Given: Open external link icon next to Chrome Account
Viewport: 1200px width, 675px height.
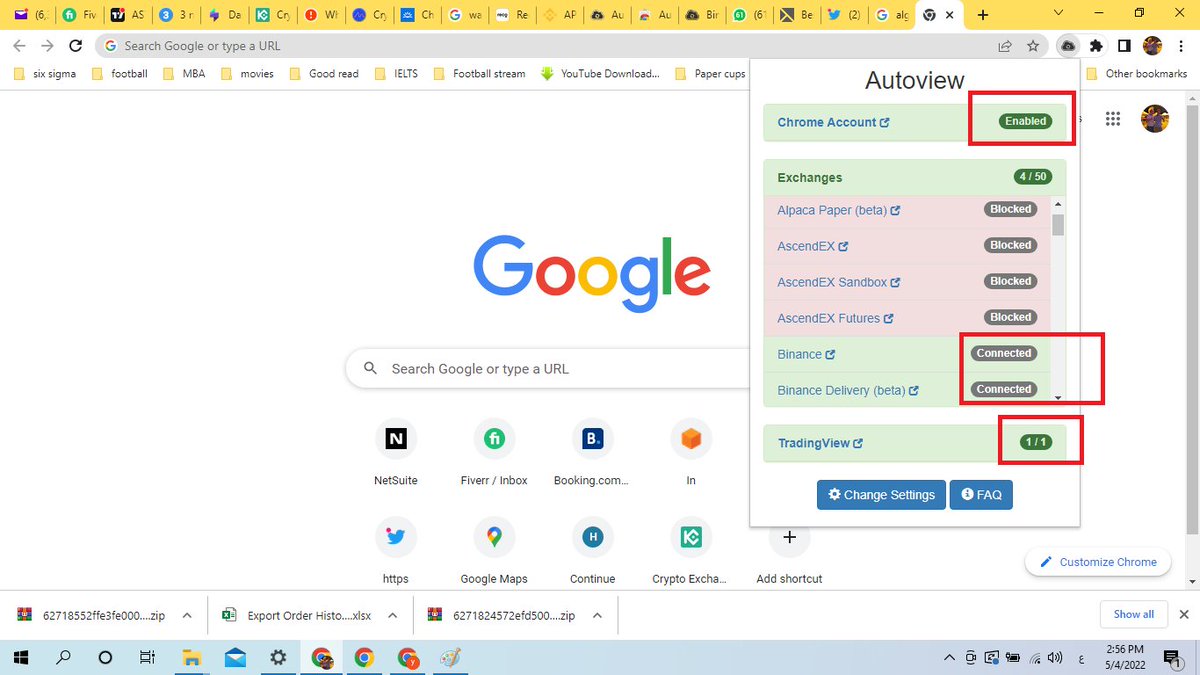Looking at the screenshot, I should (884, 123).
